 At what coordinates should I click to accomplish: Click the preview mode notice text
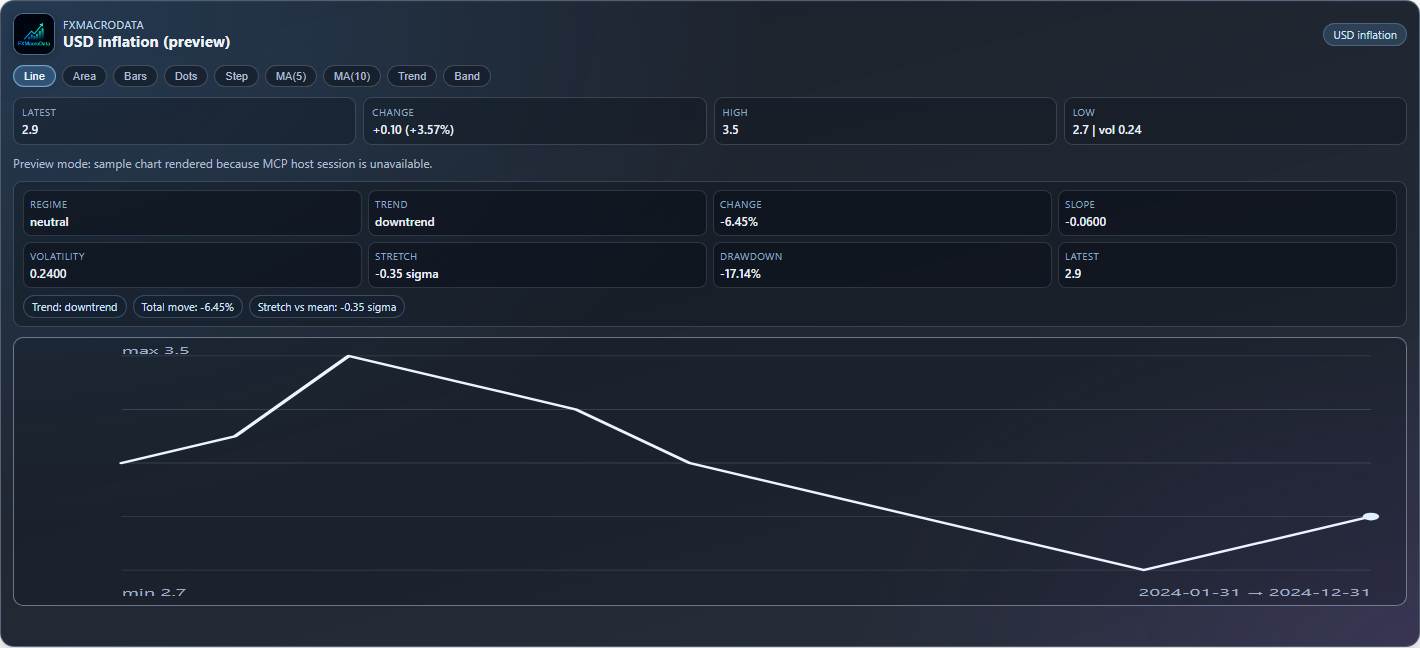(223, 164)
